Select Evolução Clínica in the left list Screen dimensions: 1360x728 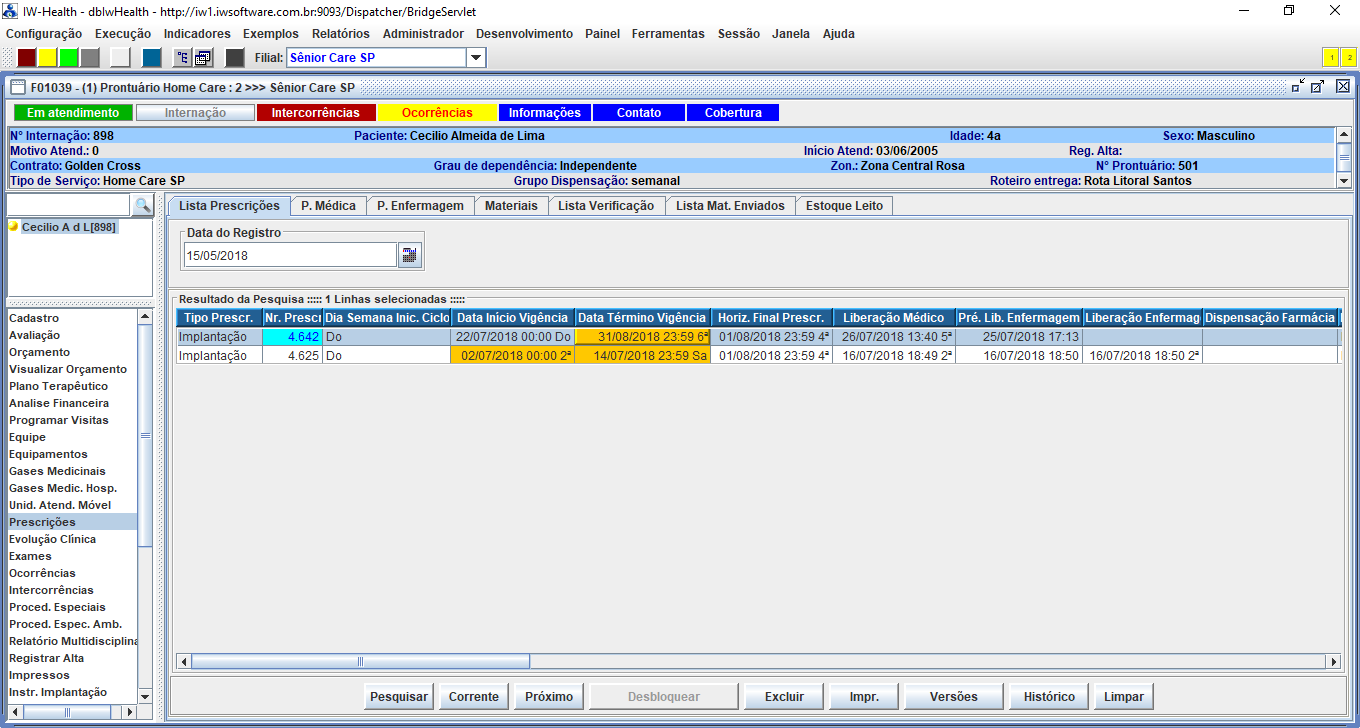tap(53, 539)
